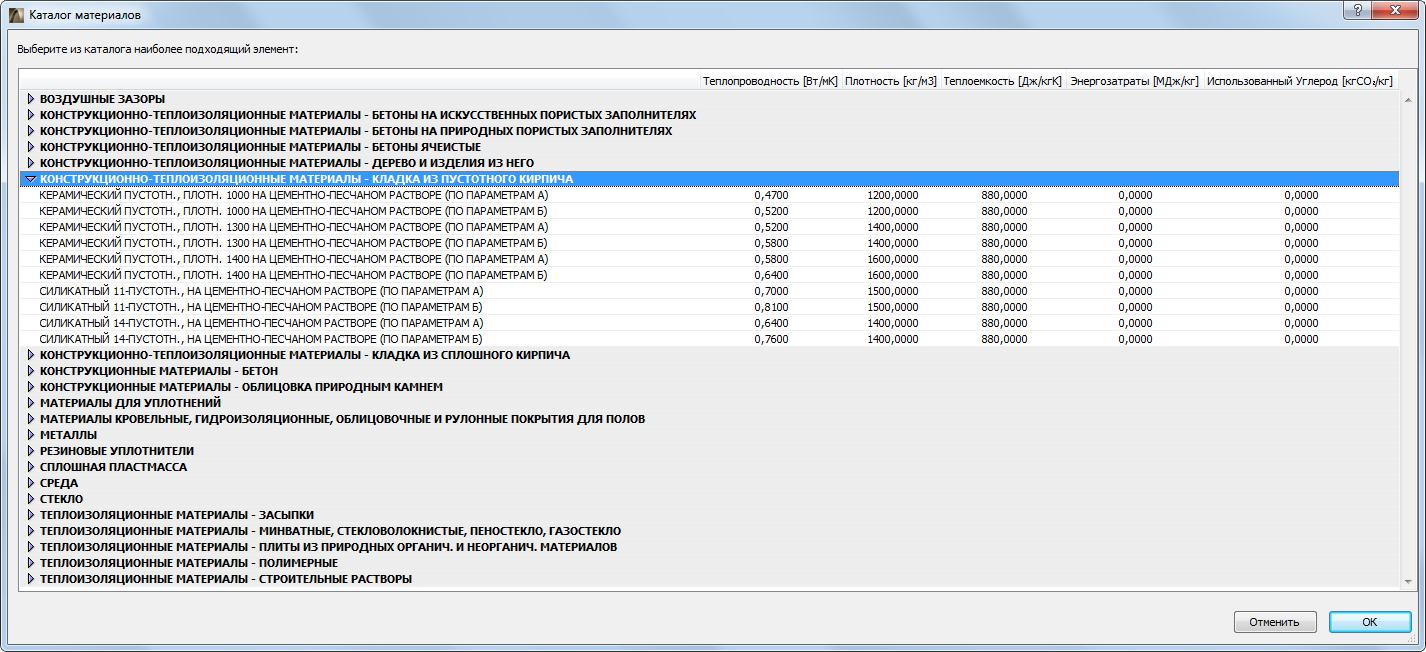The width and height of the screenshot is (1426, 652).
Task: Click thermal conductivity value 0,4700
Action: (x=771, y=195)
